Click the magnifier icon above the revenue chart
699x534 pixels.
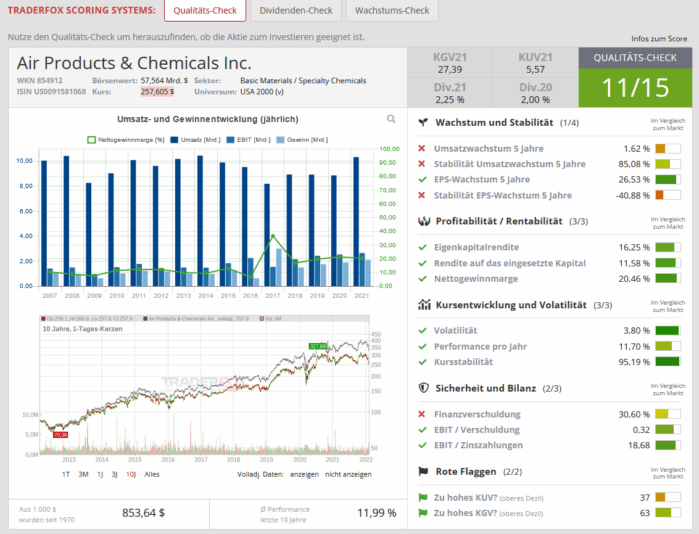392,119
